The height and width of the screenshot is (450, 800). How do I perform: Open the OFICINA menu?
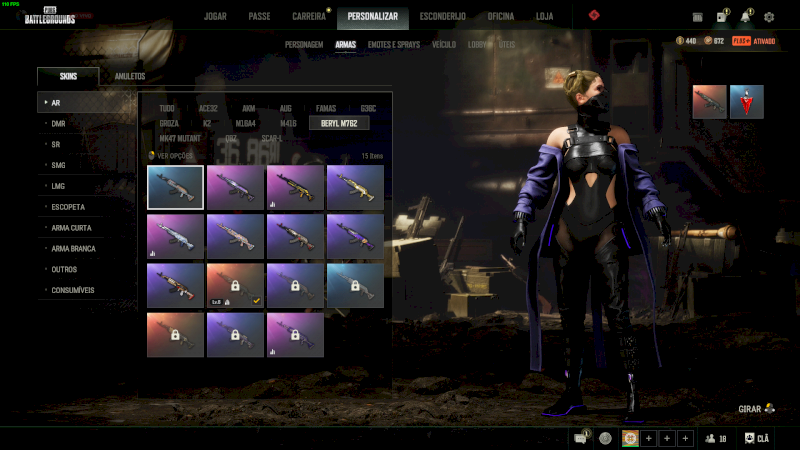point(501,16)
